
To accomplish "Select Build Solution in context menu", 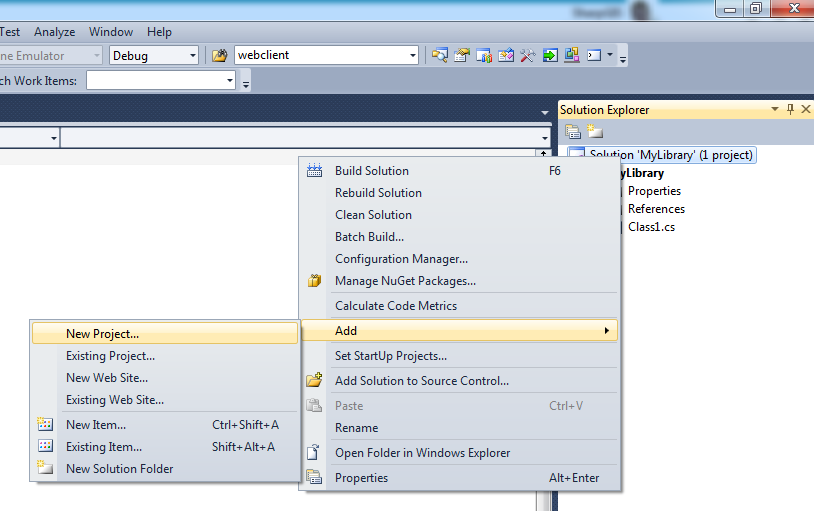I will [459, 171].
